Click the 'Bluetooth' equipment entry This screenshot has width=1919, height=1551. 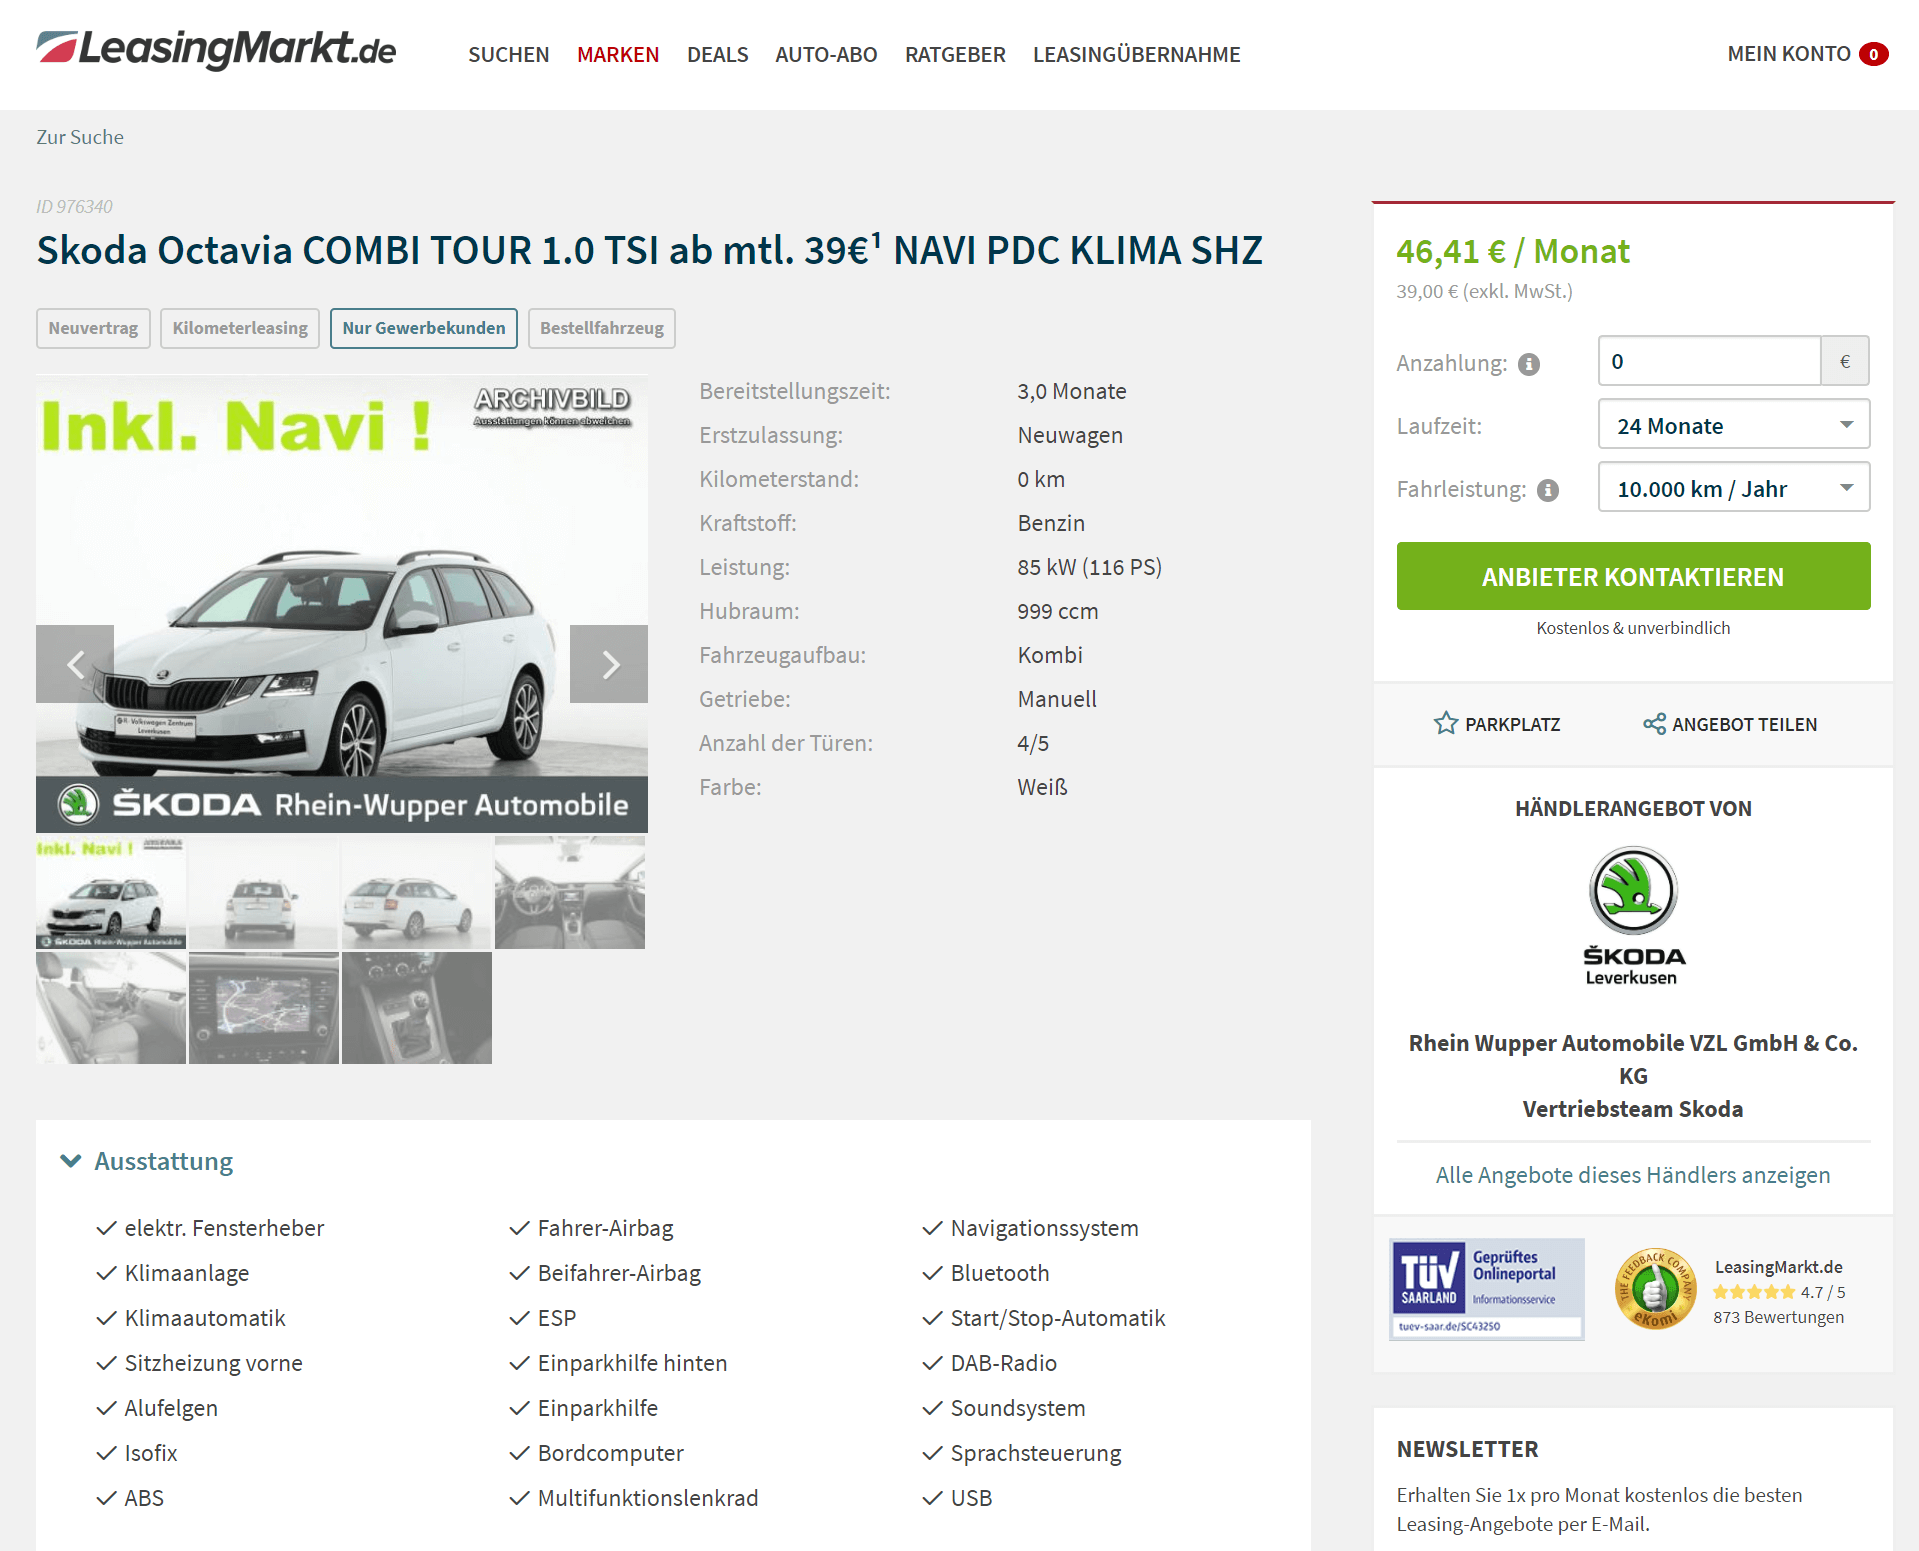[1000, 1273]
